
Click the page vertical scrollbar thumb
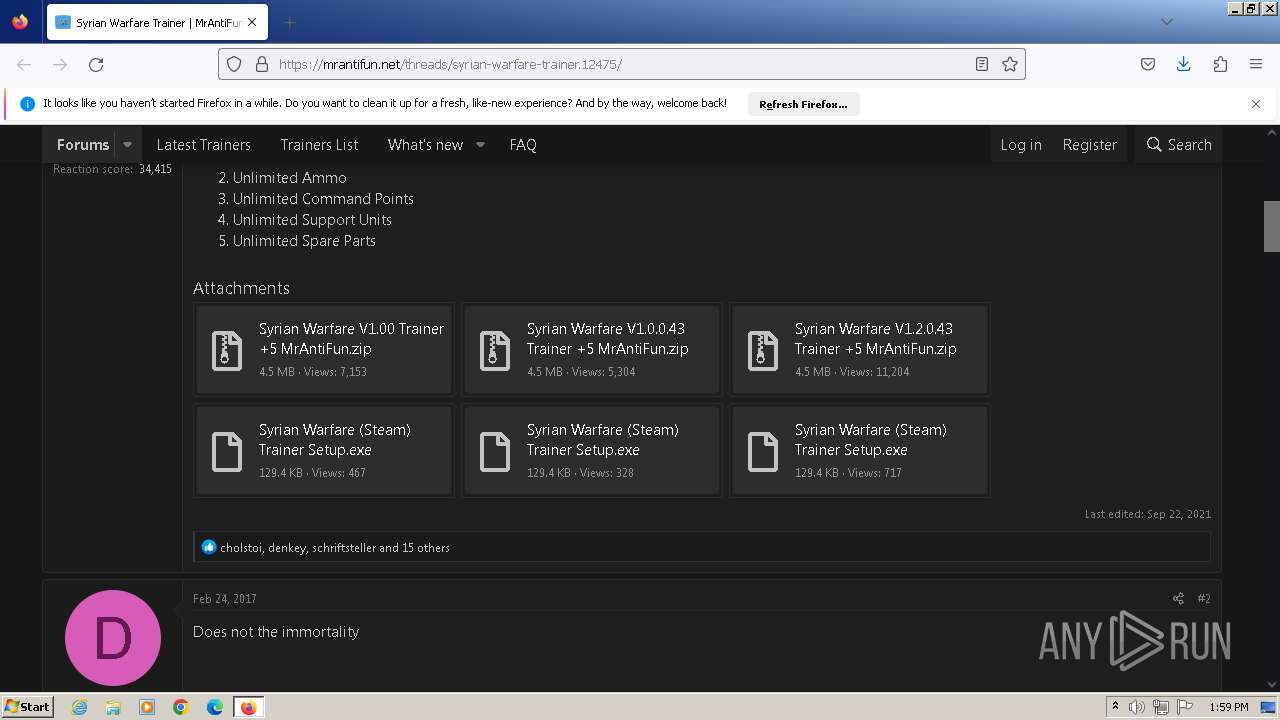pyautogui.click(x=1272, y=227)
